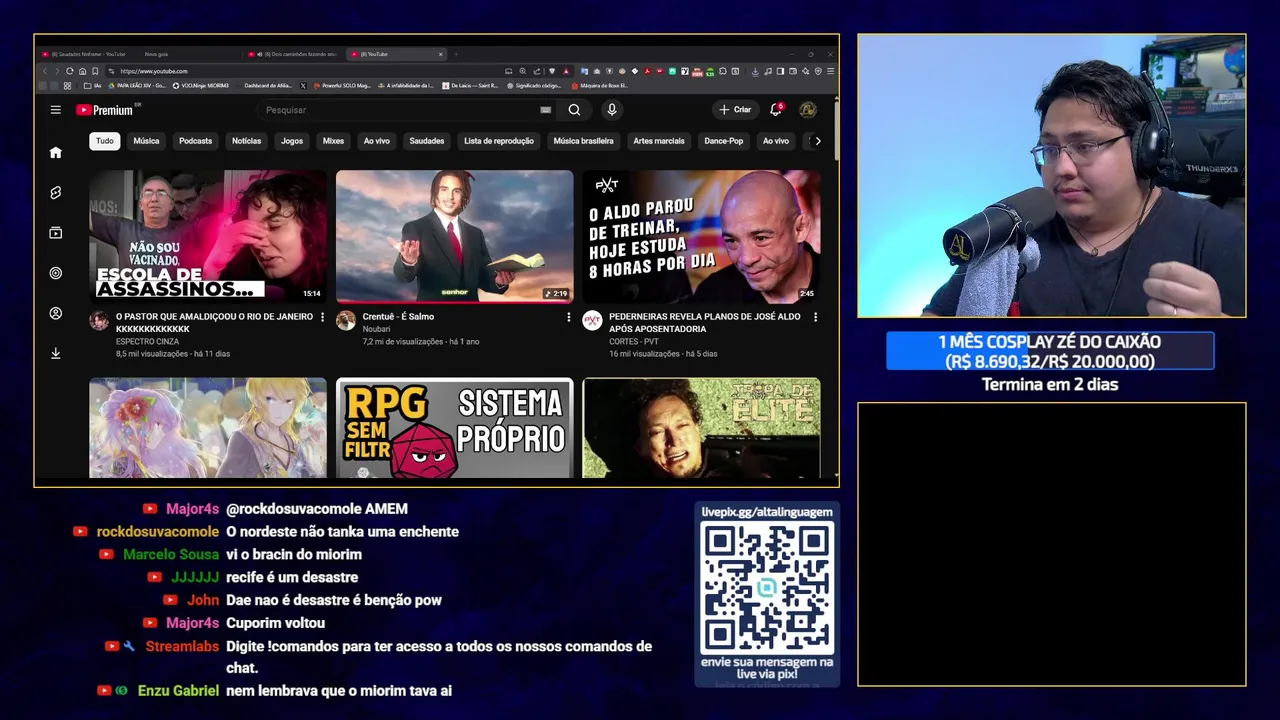Viewport: 1280px width, 720px height.
Task: Open the on-screen keyboard icon in search box
Action: pos(545,110)
